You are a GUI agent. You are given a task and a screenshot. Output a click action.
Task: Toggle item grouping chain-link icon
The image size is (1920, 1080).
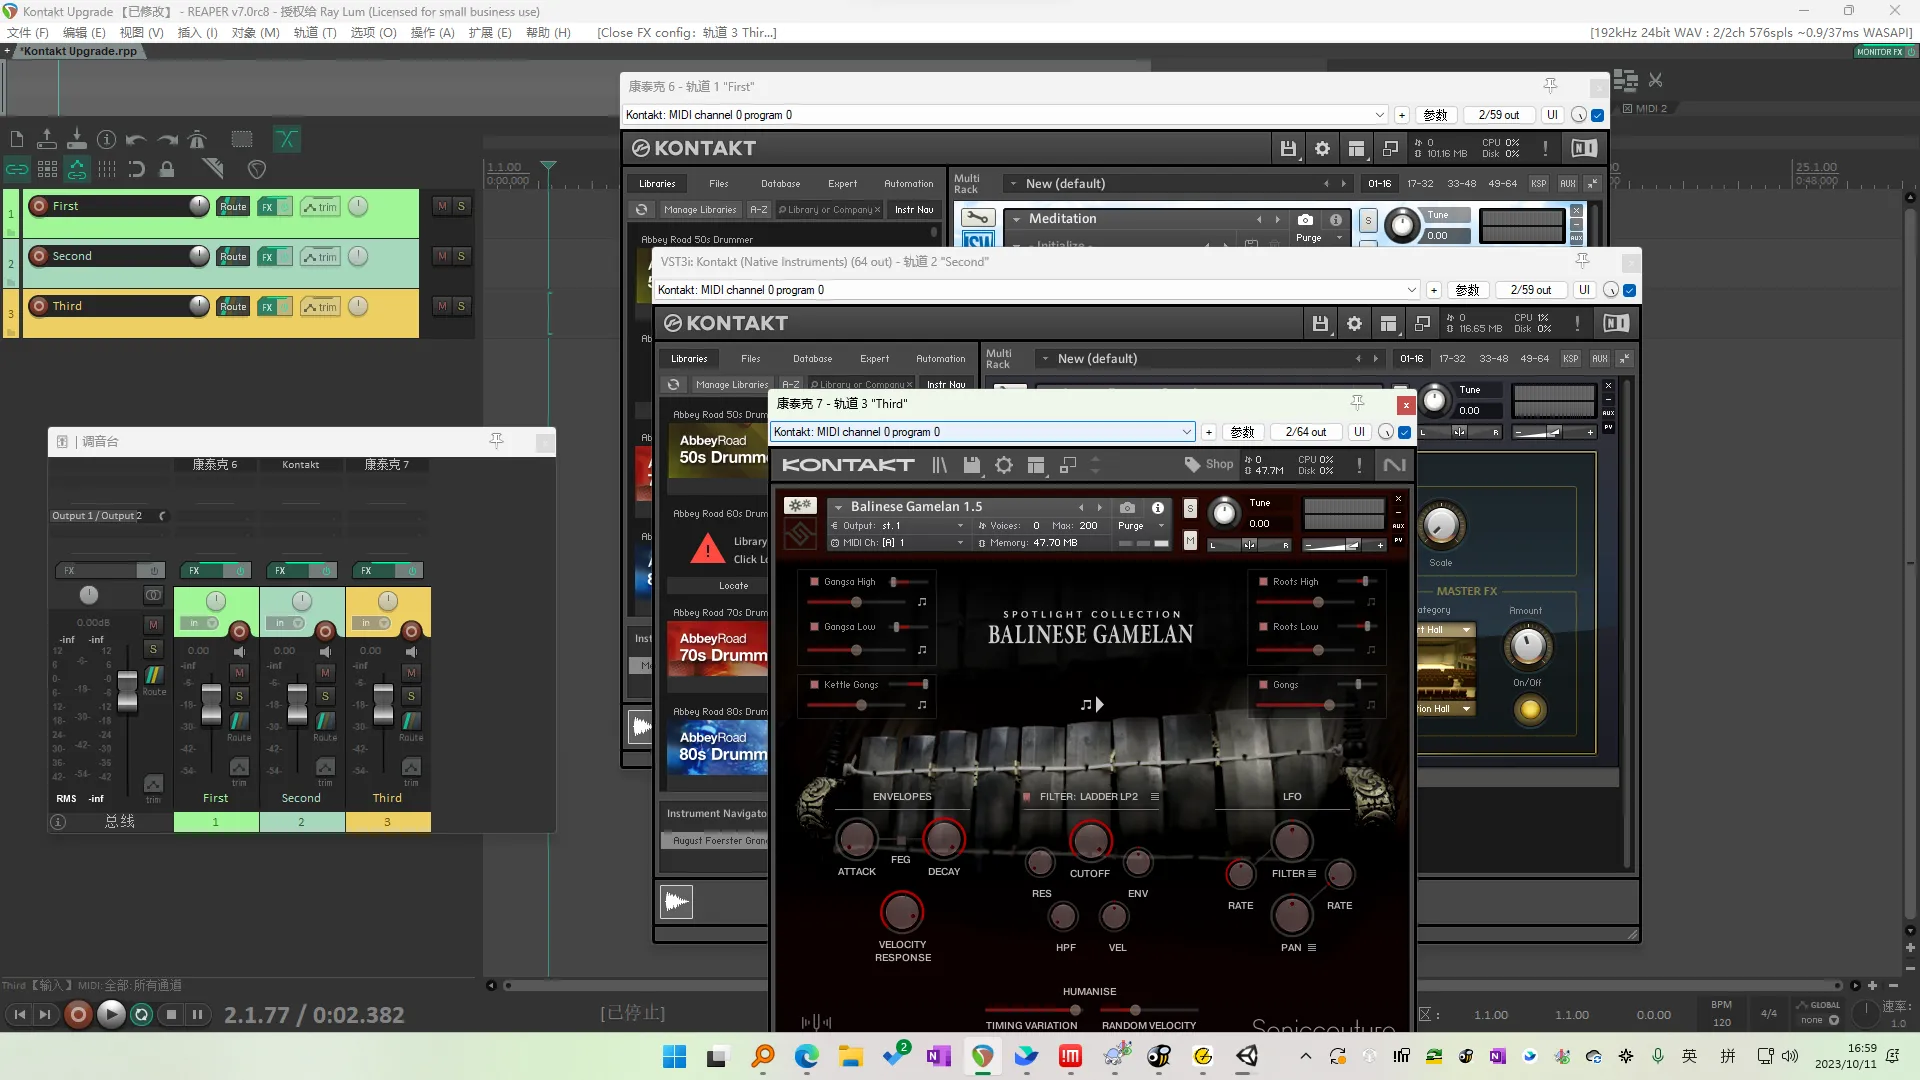coord(17,169)
